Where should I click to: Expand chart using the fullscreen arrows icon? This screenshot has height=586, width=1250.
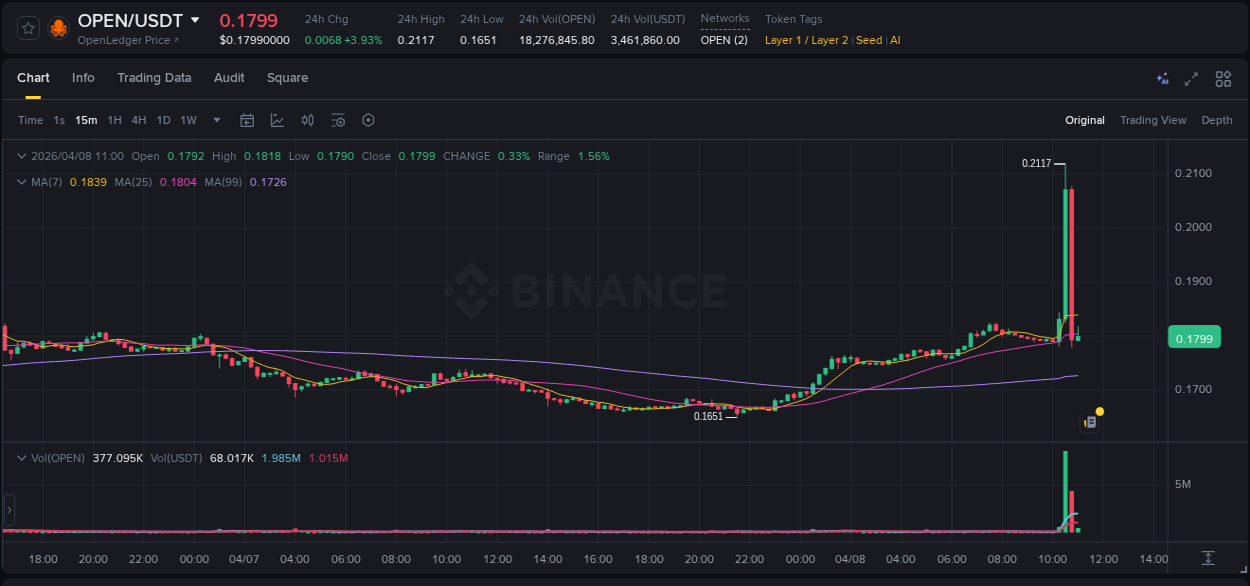click(1192, 78)
